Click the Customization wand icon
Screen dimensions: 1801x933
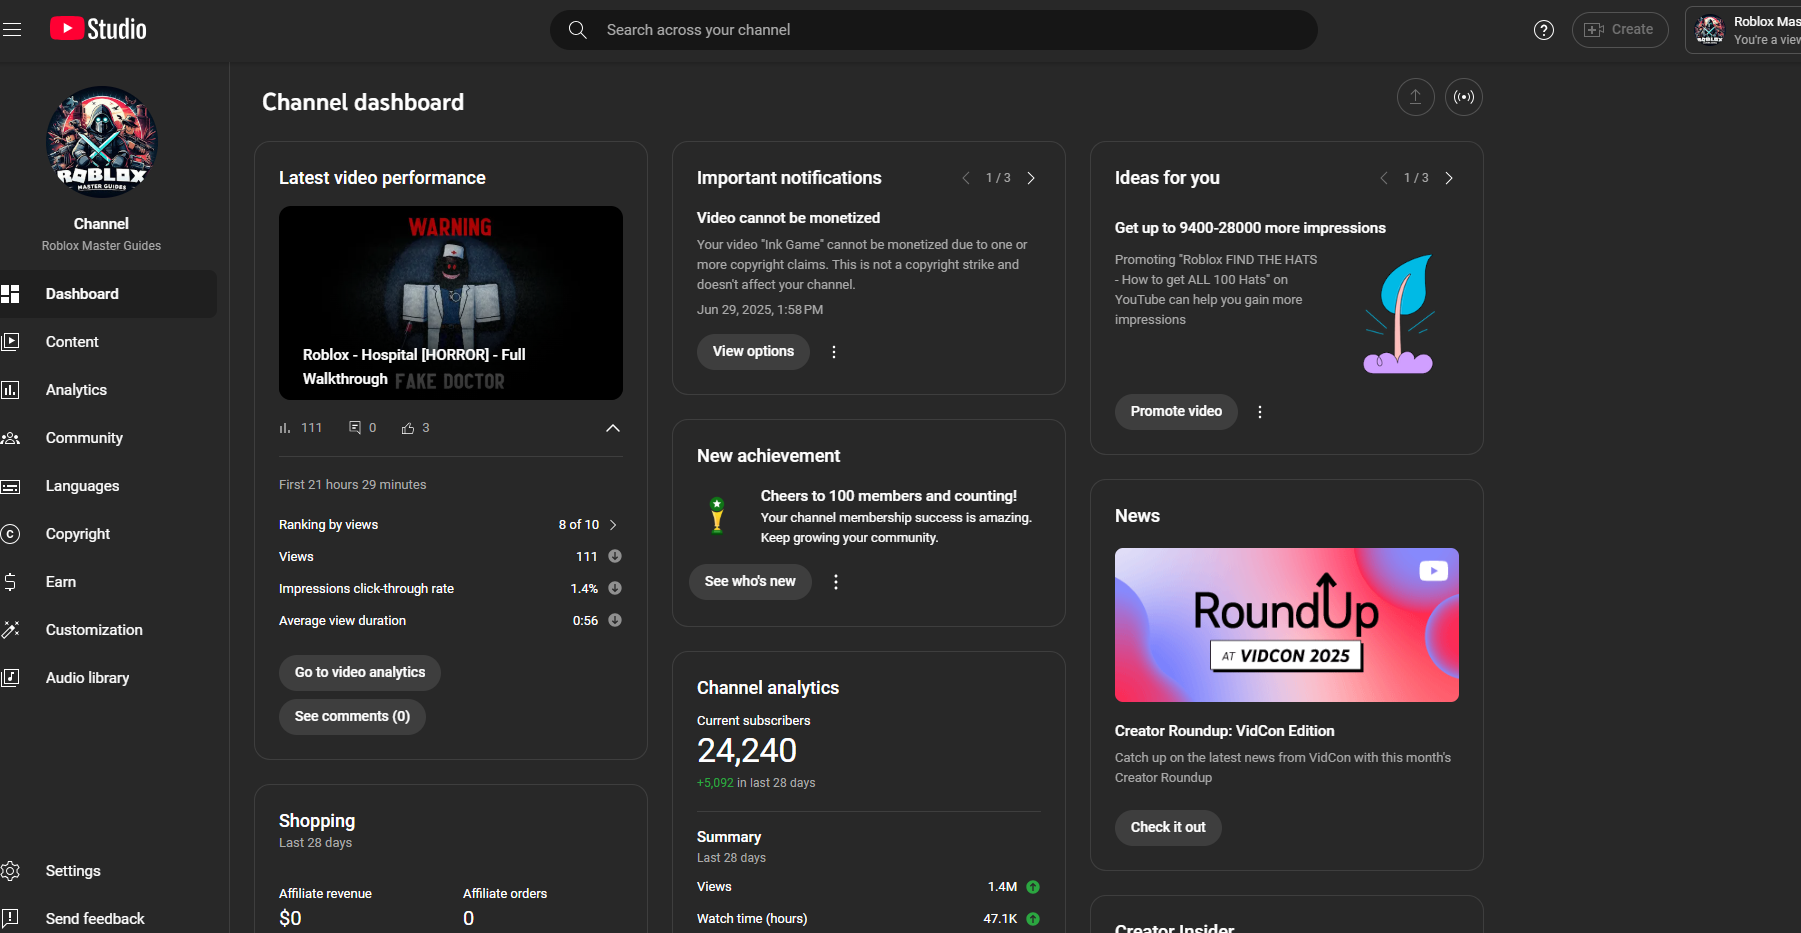[10, 630]
